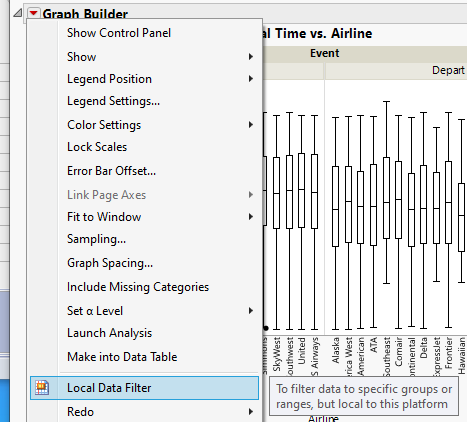
Task: Click the United airline axis label
Action: point(301,351)
